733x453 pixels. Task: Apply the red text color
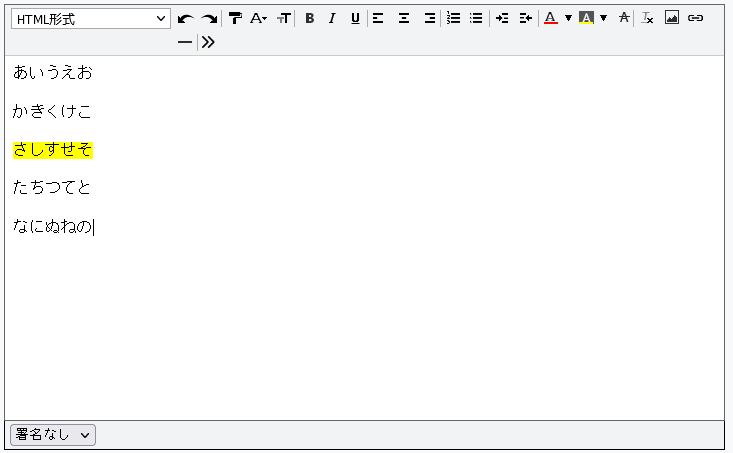pyautogui.click(x=551, y=18)
